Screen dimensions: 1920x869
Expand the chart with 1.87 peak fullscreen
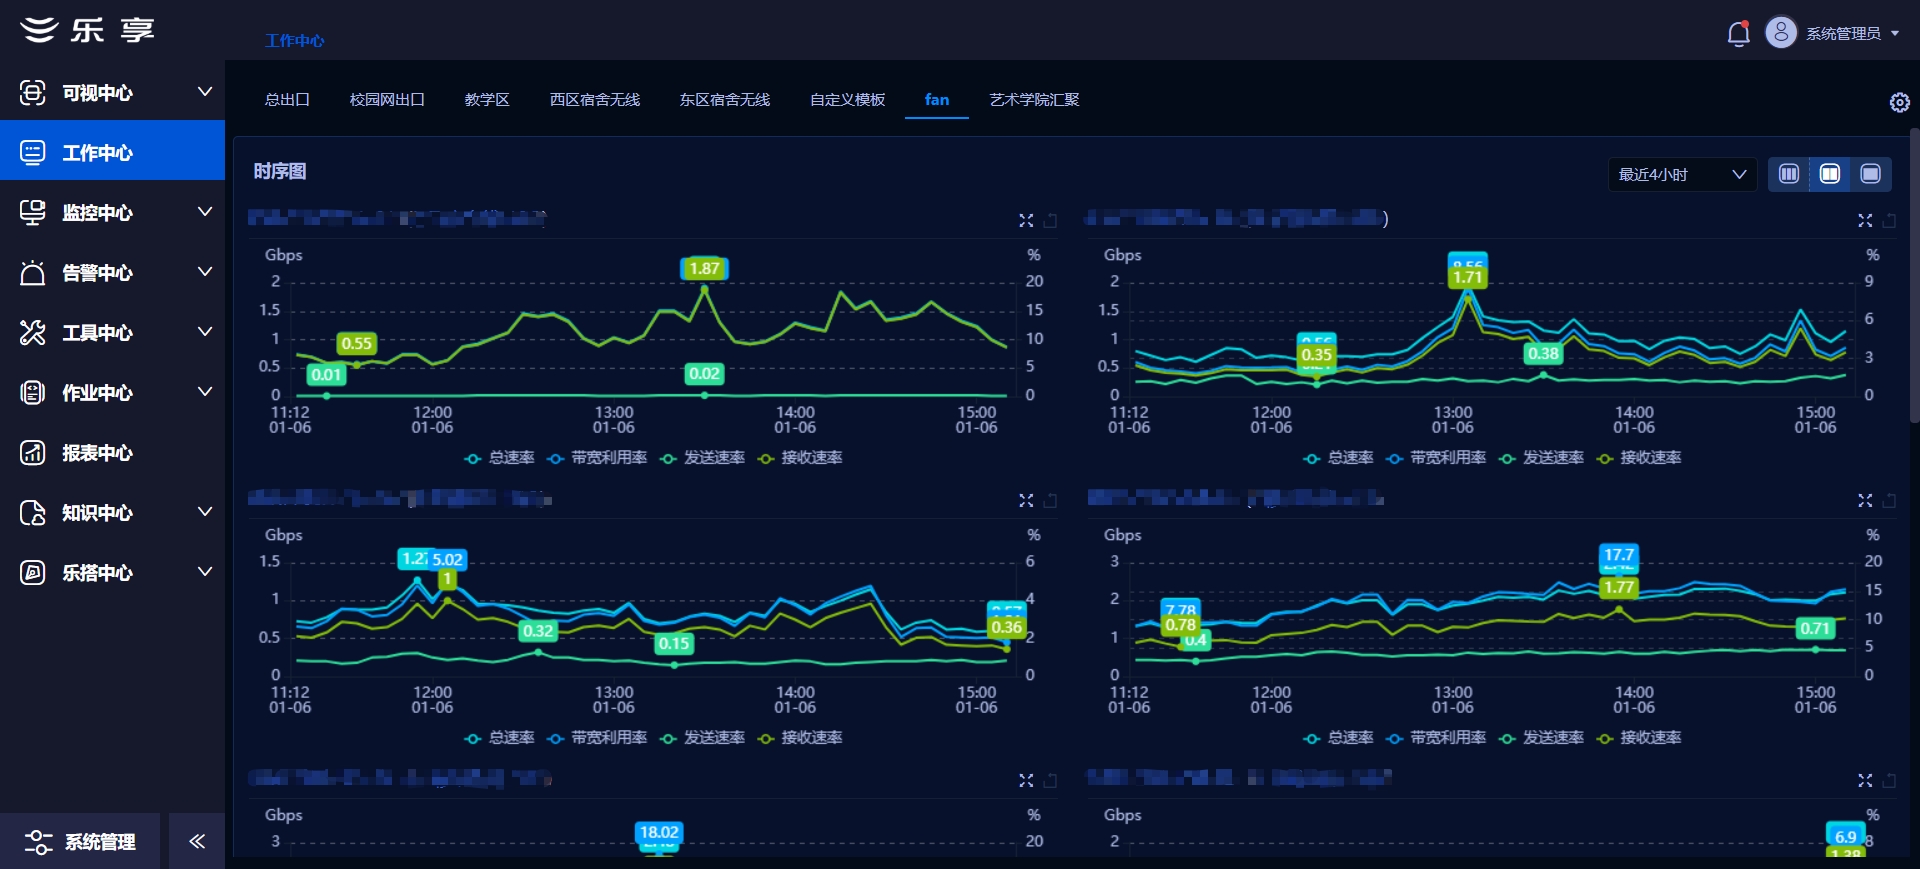[x=1026, y=220]
